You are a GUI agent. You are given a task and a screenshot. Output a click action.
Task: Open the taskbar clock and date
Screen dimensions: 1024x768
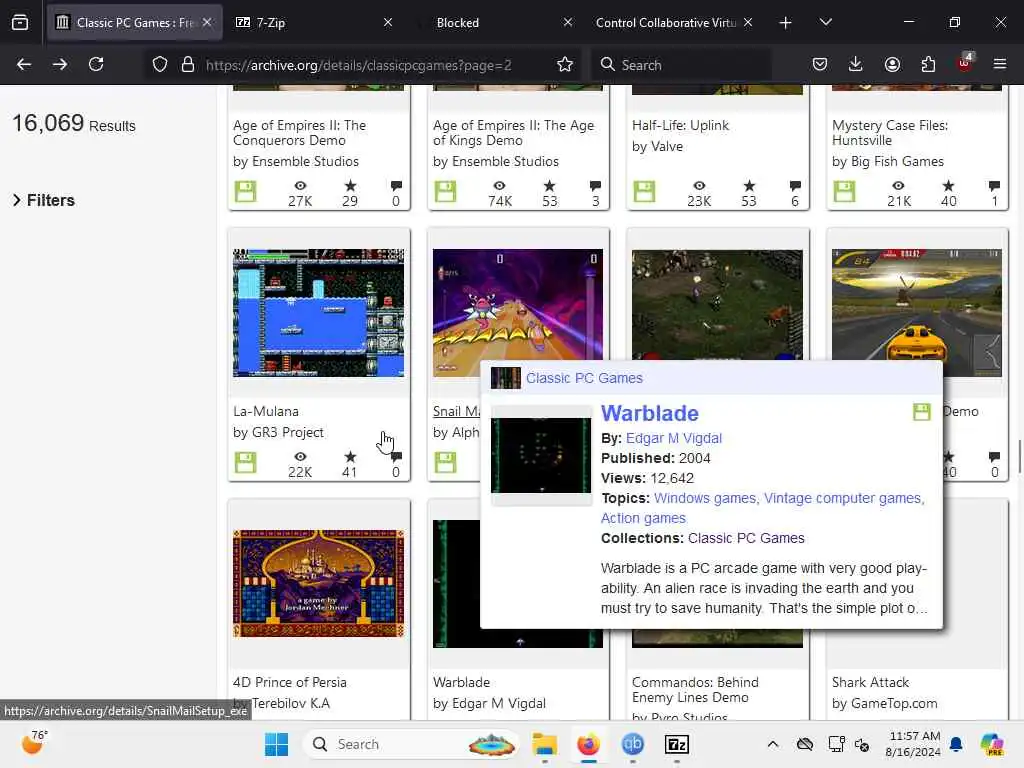pyautogui.click(x=914, y=744)
